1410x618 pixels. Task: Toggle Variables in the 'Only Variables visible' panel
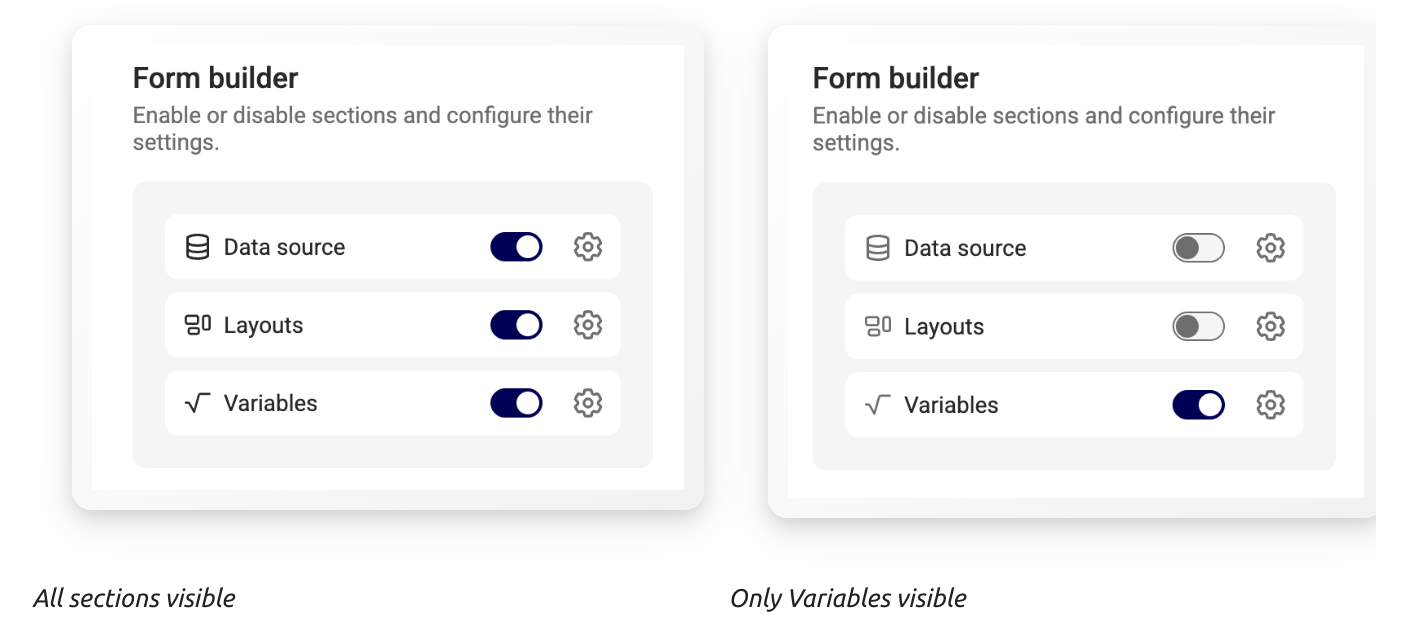1198,405
